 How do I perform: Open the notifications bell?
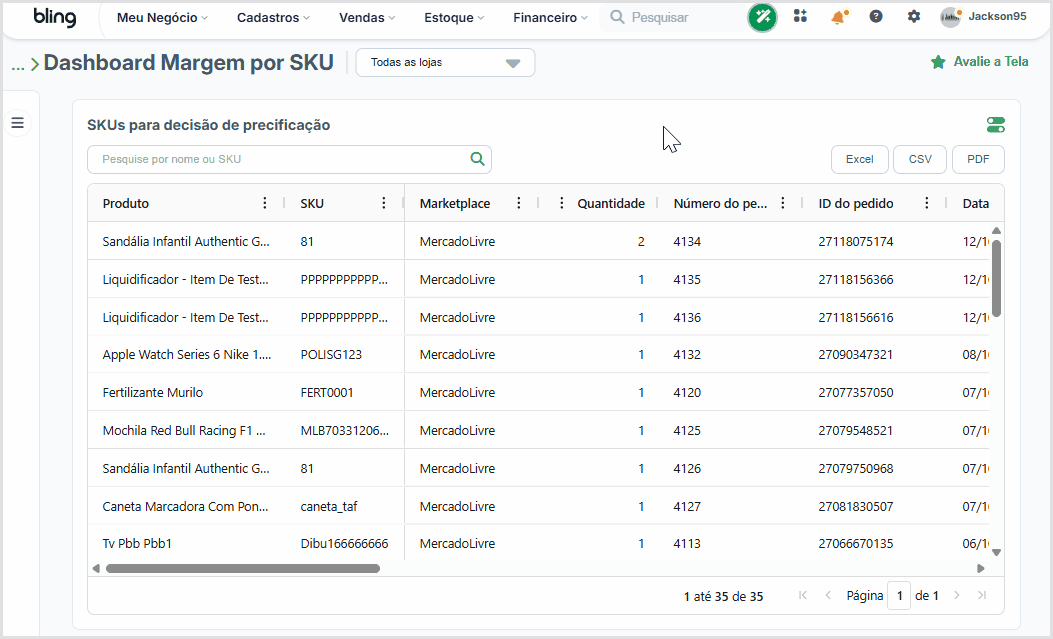(839, 17)
